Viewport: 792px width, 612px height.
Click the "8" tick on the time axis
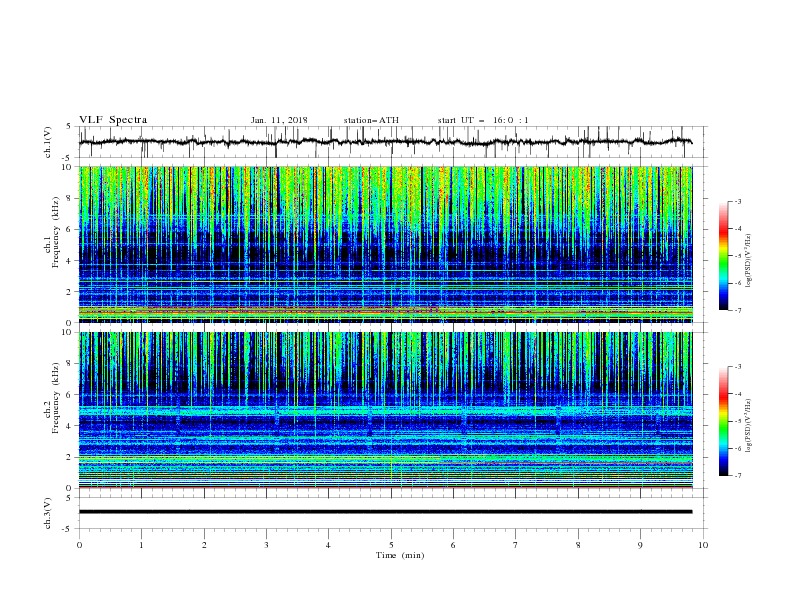pyautogui.click(x=578, y=545)
